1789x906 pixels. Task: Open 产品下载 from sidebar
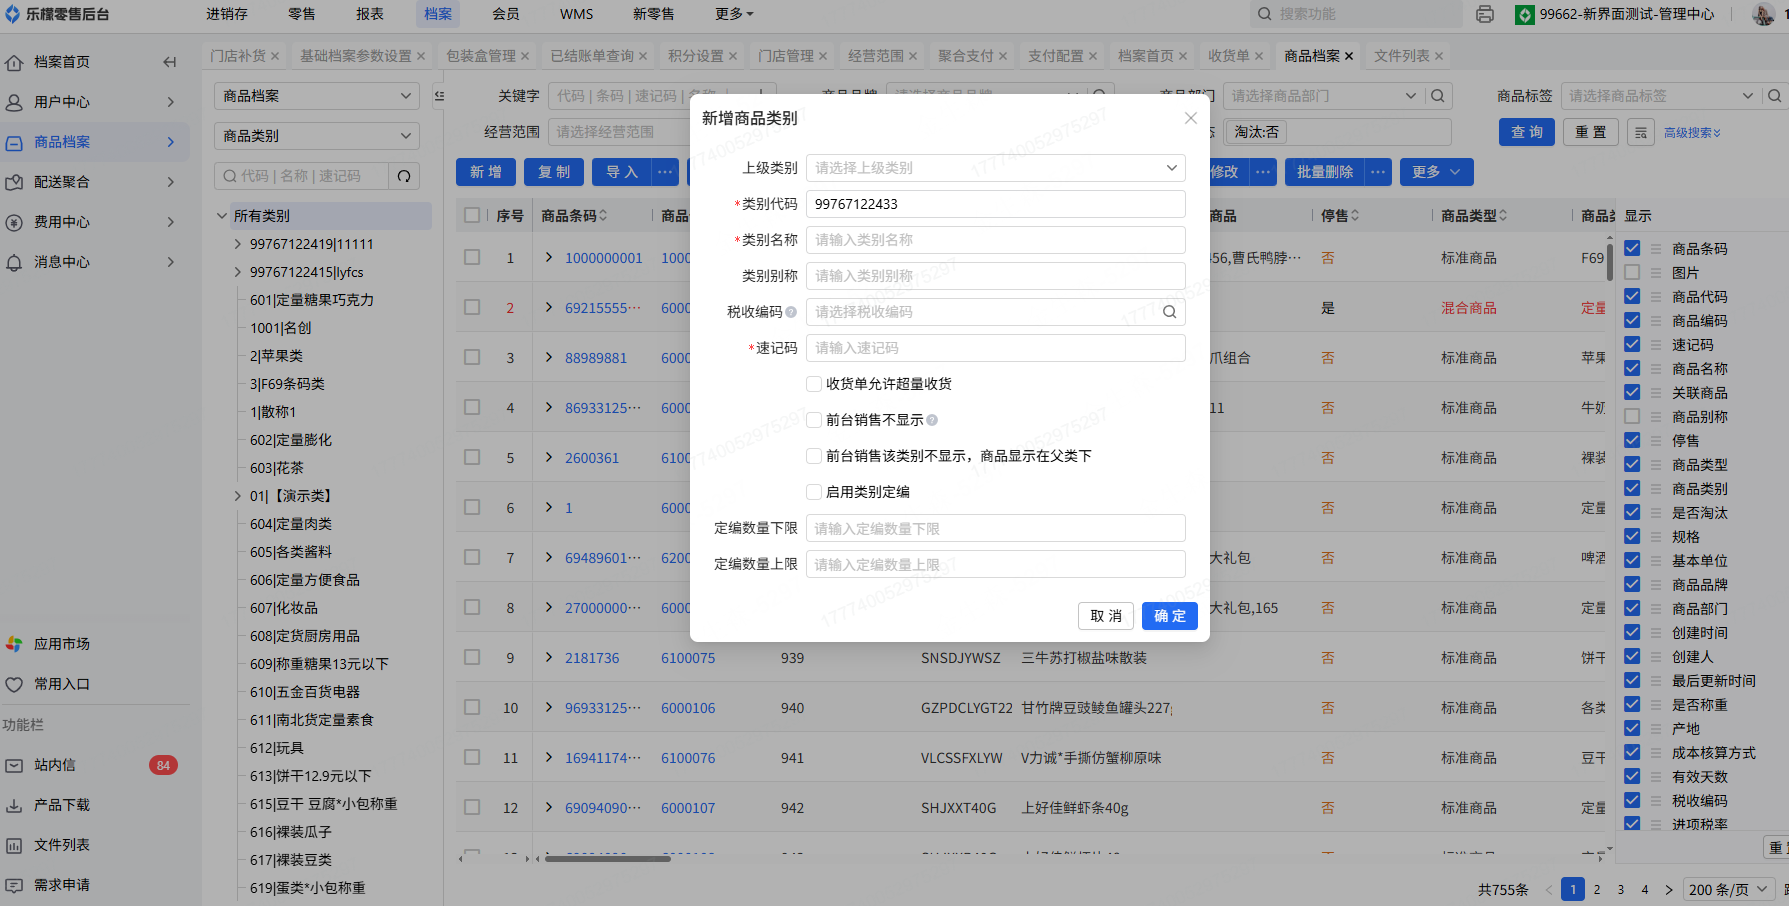[x=62, y=805]
